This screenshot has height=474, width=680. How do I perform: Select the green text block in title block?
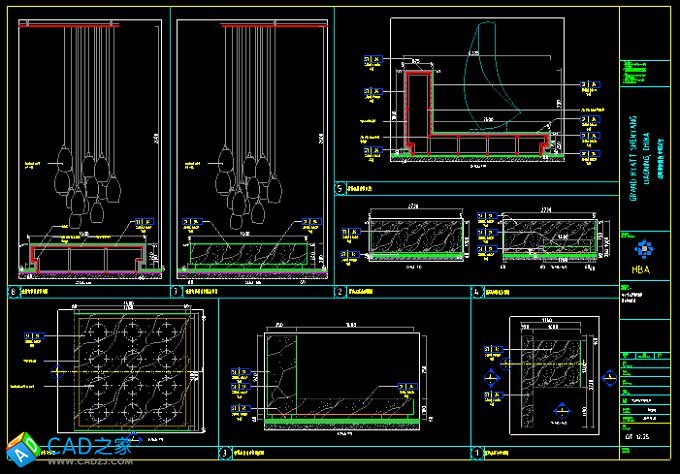coord(635,72)
